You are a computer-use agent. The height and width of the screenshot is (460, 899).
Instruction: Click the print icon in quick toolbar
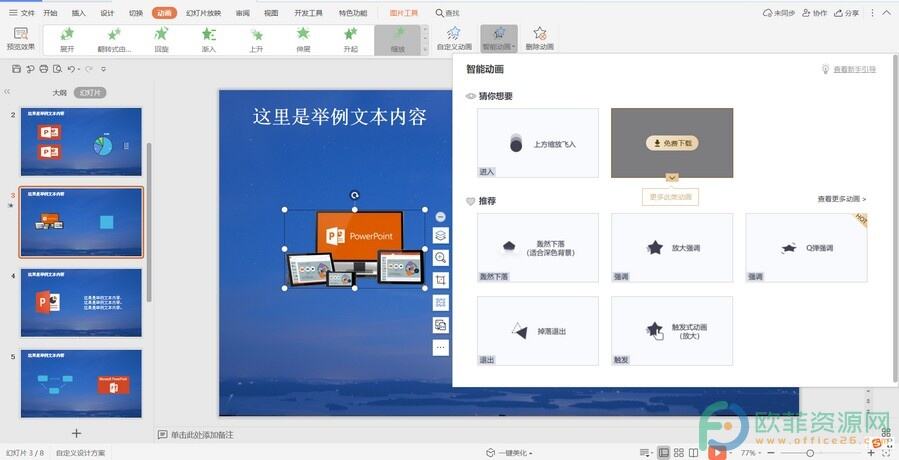[44, 69]
